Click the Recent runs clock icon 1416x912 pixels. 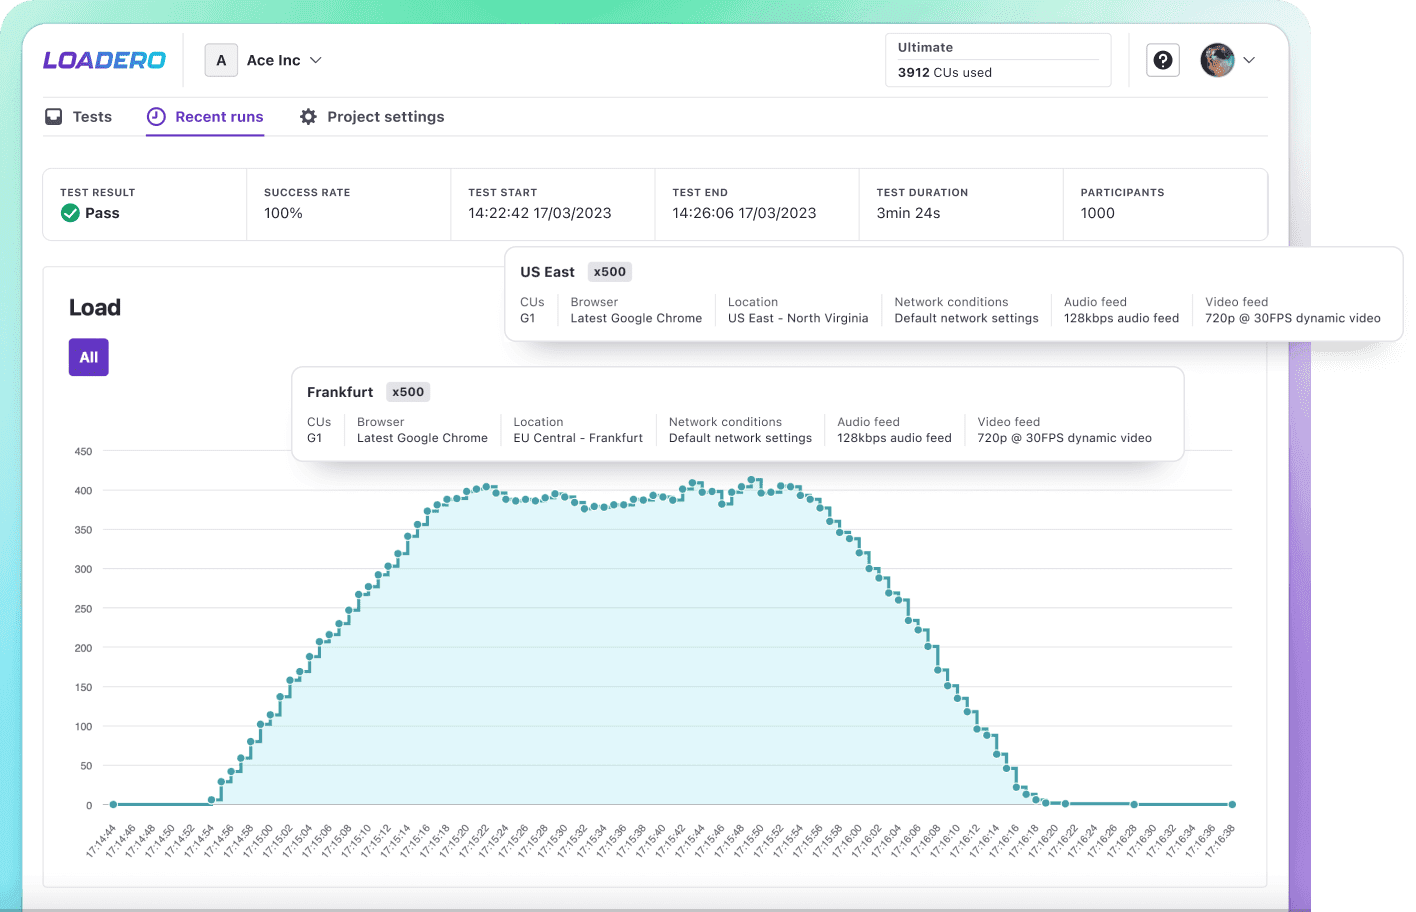click(156, 117)
